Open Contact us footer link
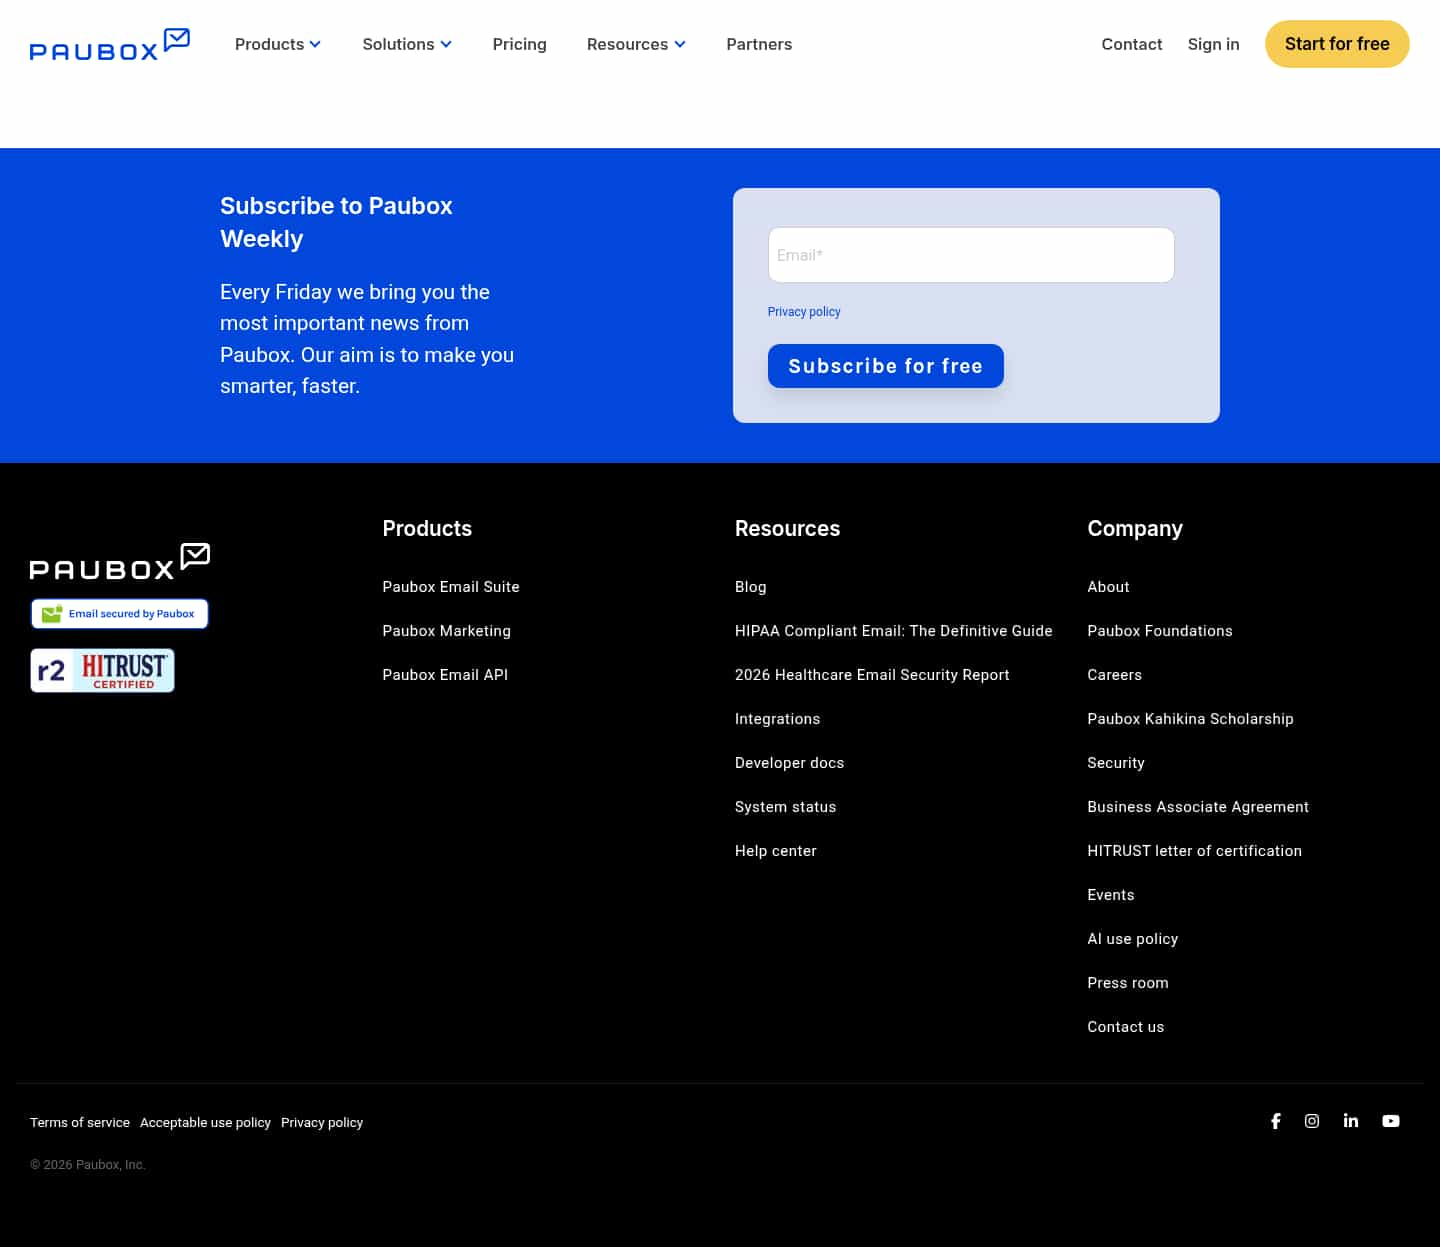This screenshot has width=1440, height=1247. pos(1126,1027)
